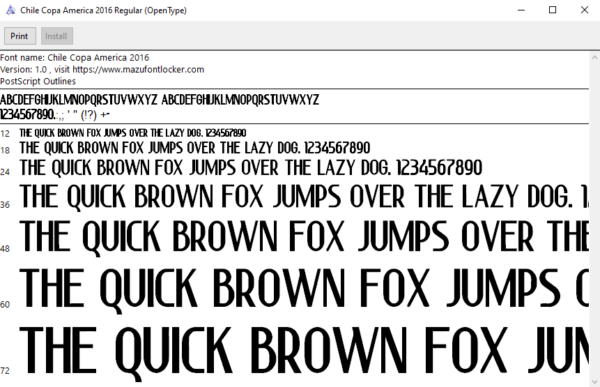Click the size 18 label
Viewport: 600px width, 387px height.
click(5, 150)
